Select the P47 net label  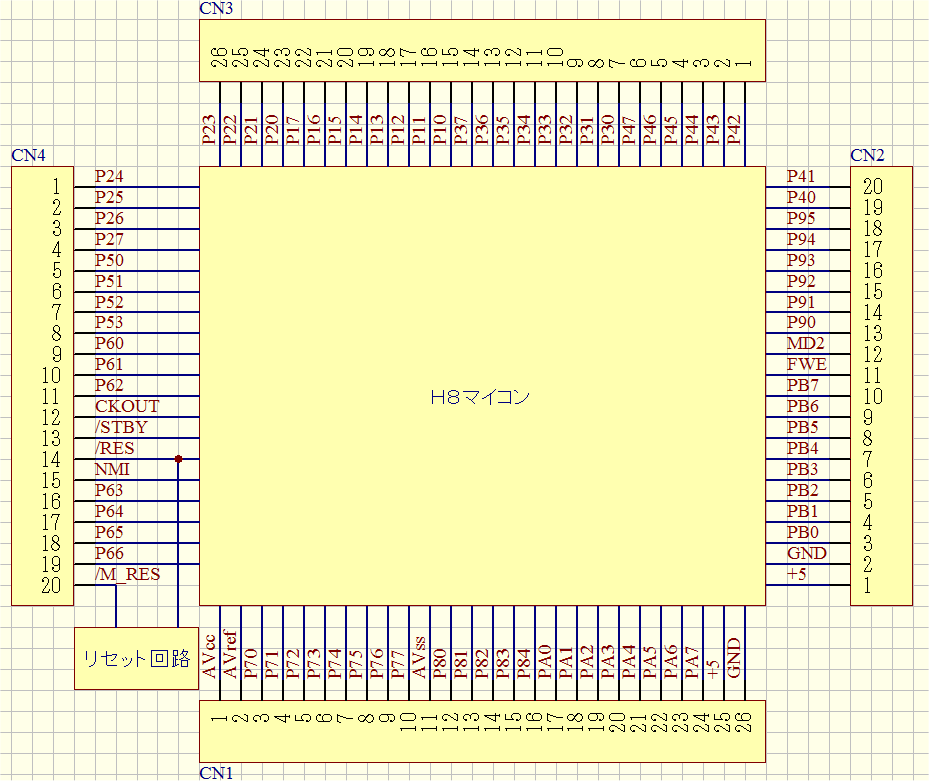629,130
